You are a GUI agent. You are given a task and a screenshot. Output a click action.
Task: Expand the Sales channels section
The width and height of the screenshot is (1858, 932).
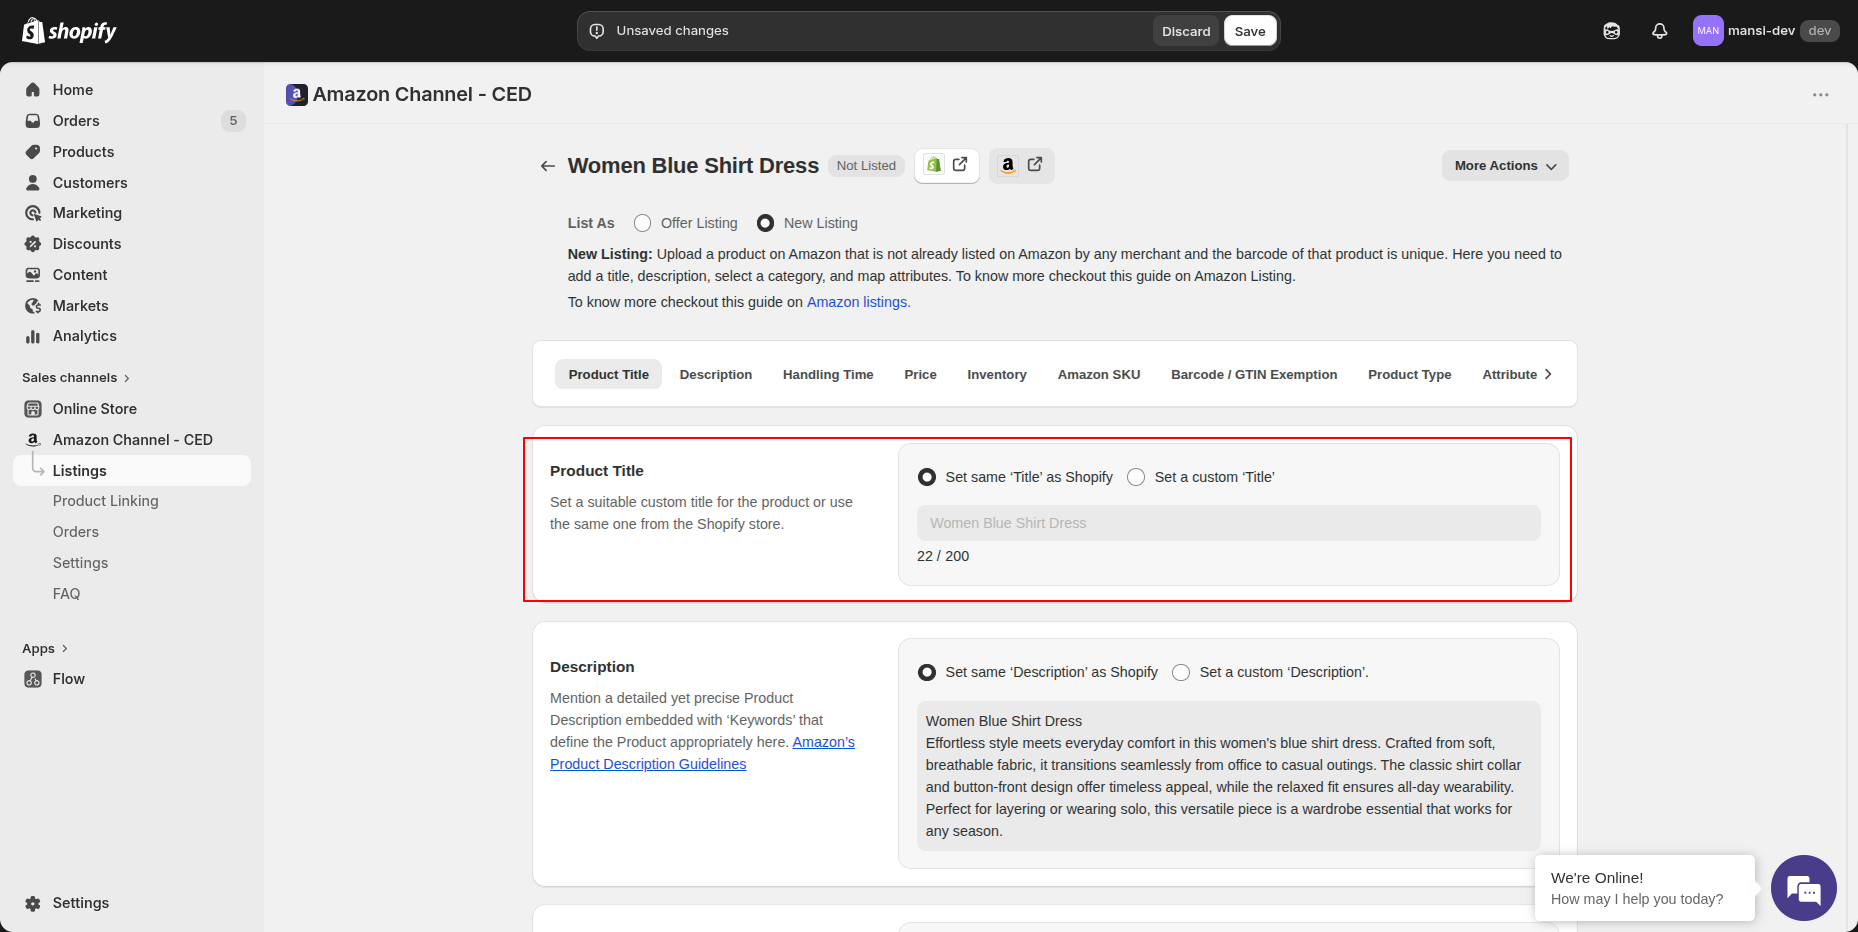coord(76,378)
